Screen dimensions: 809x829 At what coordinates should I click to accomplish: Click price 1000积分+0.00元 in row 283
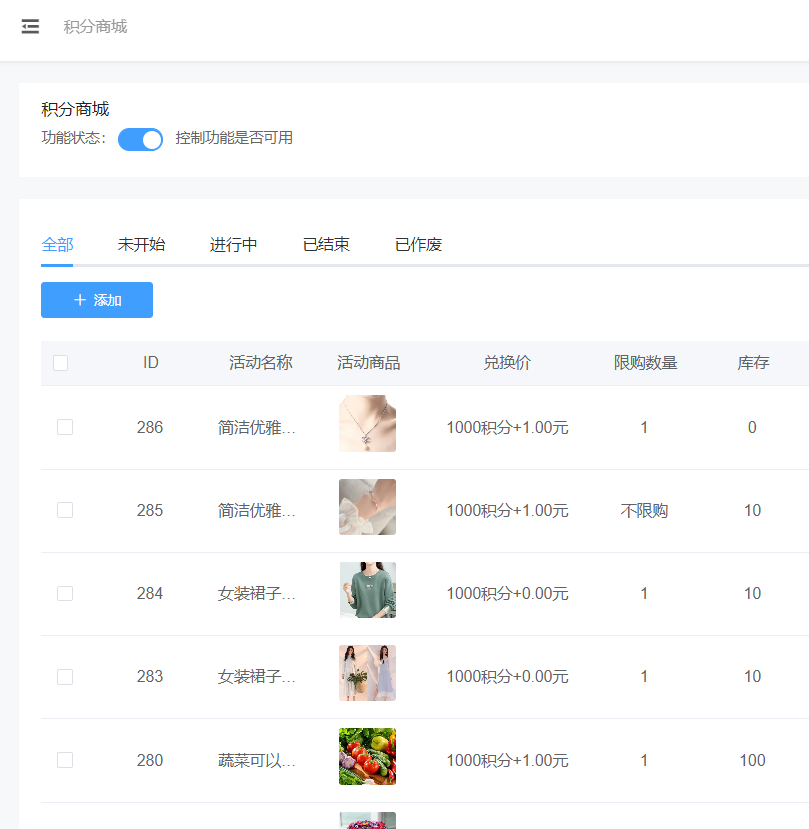(x=508, y=676)
